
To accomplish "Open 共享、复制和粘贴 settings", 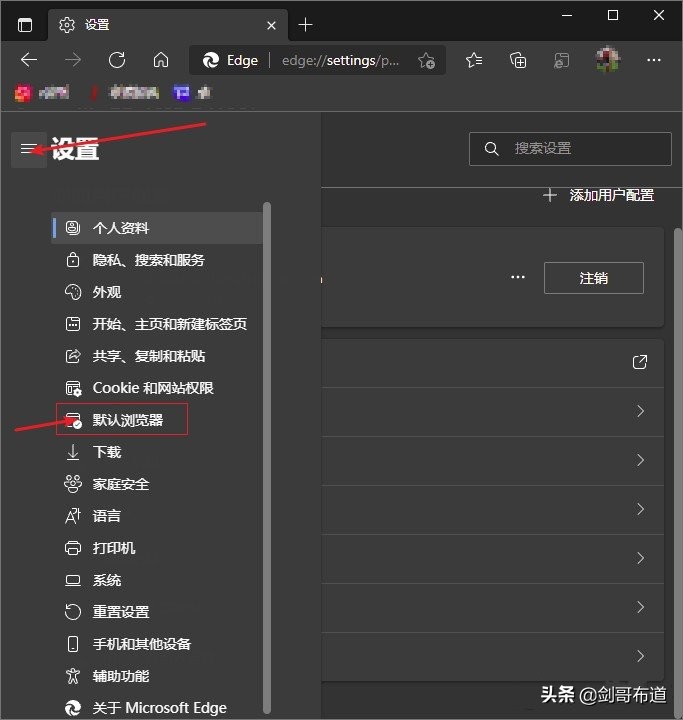I will (157, 356).
